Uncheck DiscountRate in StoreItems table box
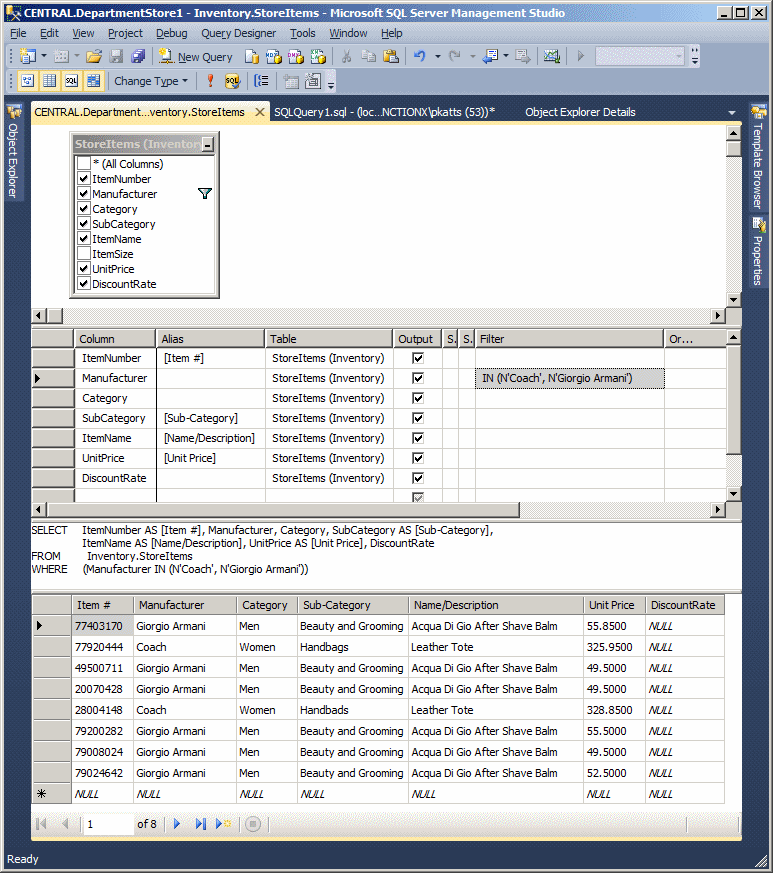773x873 pixels. tap(84, 284)
